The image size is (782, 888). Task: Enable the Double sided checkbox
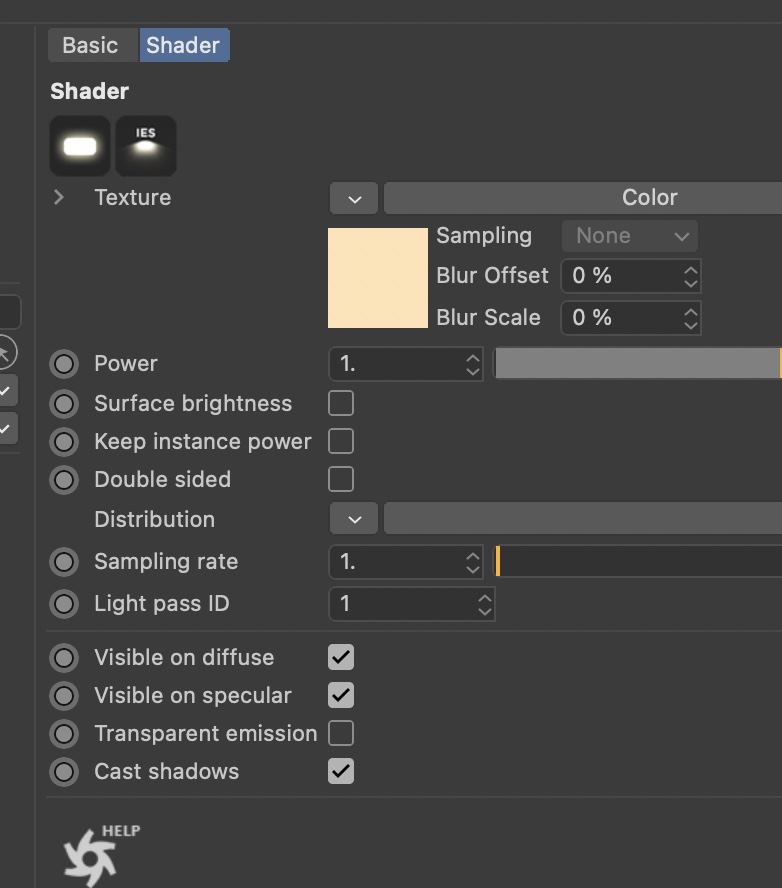(341, 480)
